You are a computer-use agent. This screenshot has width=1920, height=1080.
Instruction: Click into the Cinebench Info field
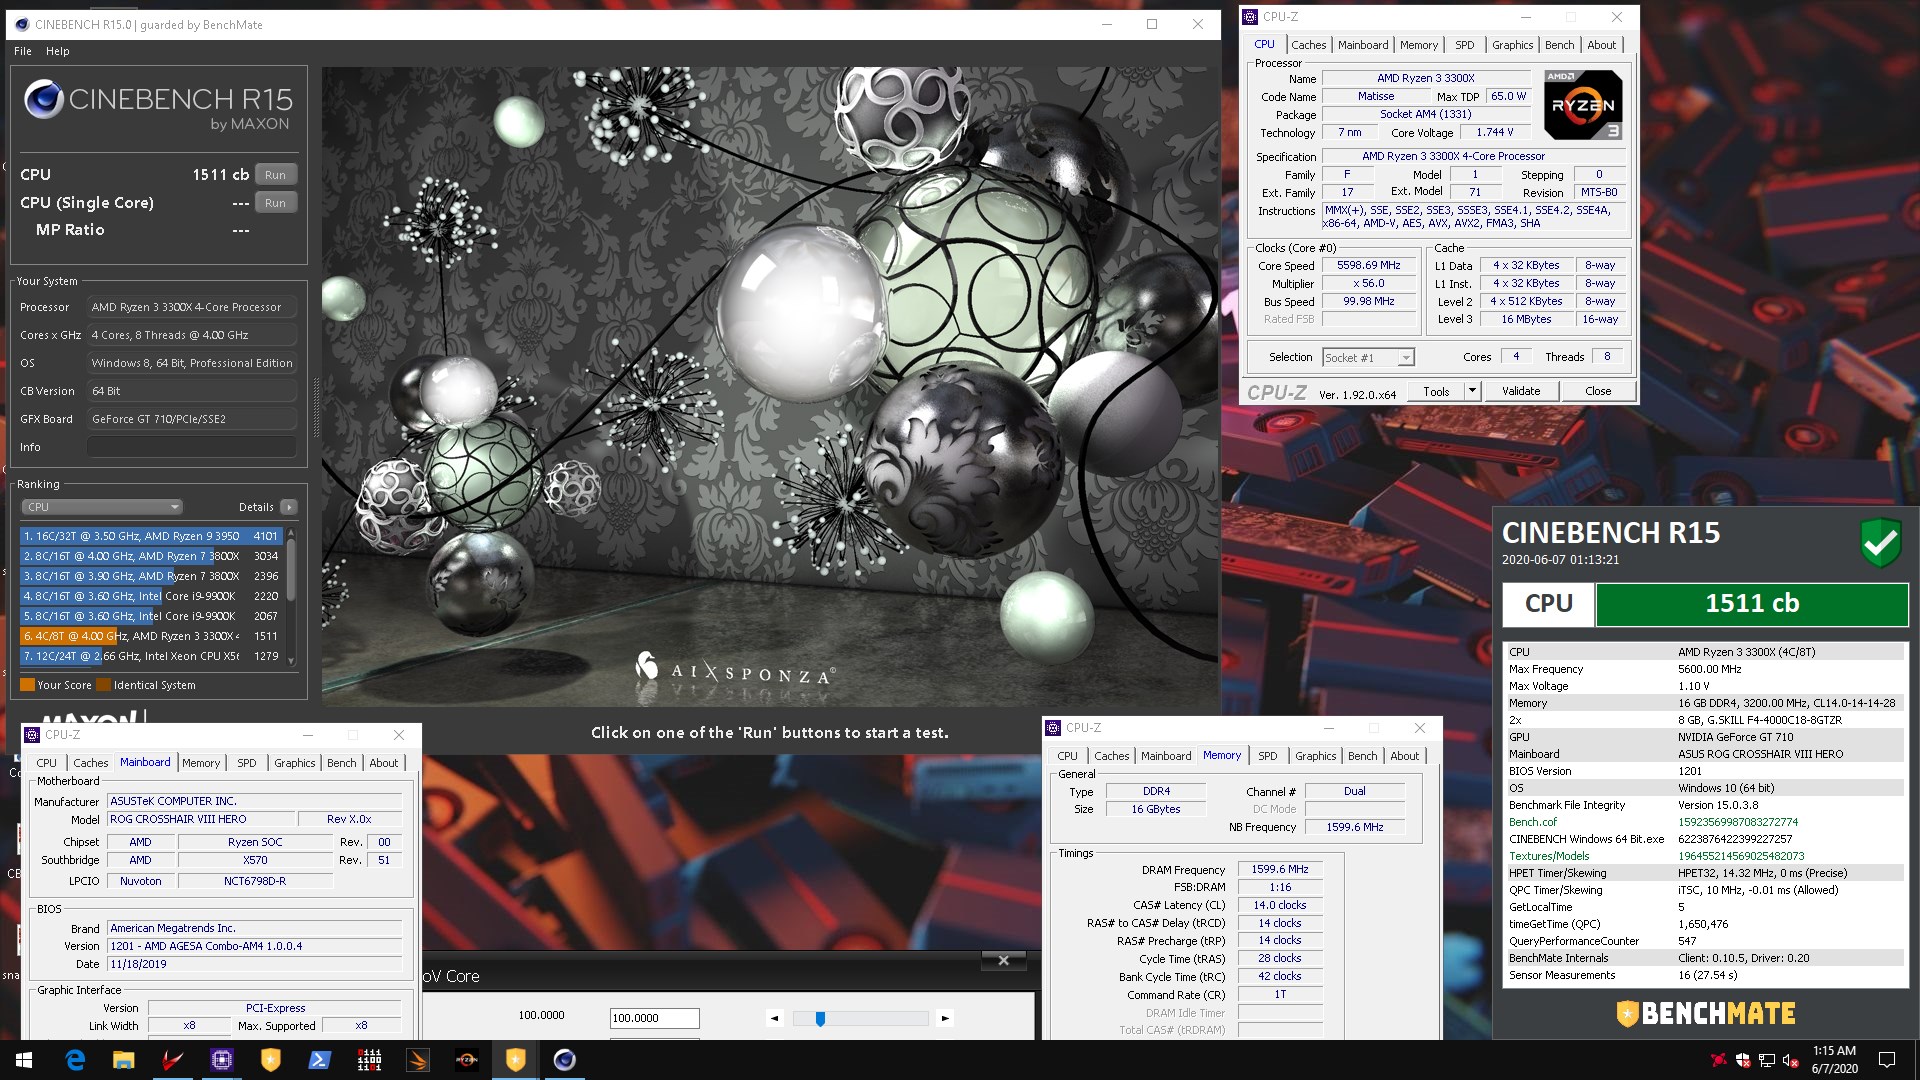[191, 447]
